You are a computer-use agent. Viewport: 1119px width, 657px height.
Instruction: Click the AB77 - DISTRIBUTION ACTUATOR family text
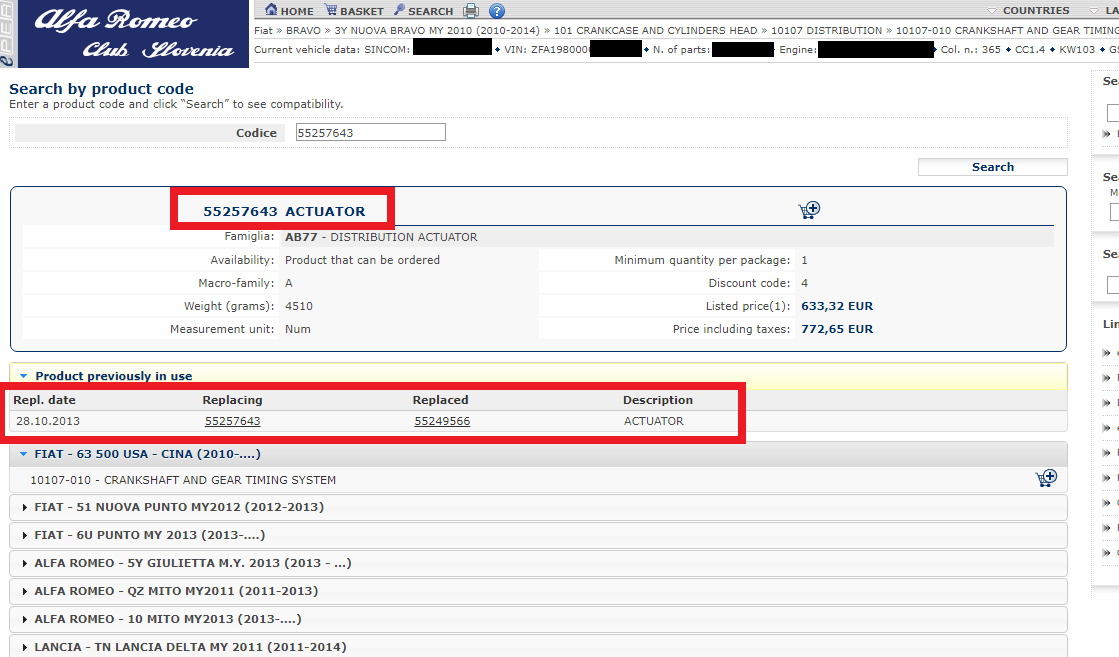coord(381,237)
